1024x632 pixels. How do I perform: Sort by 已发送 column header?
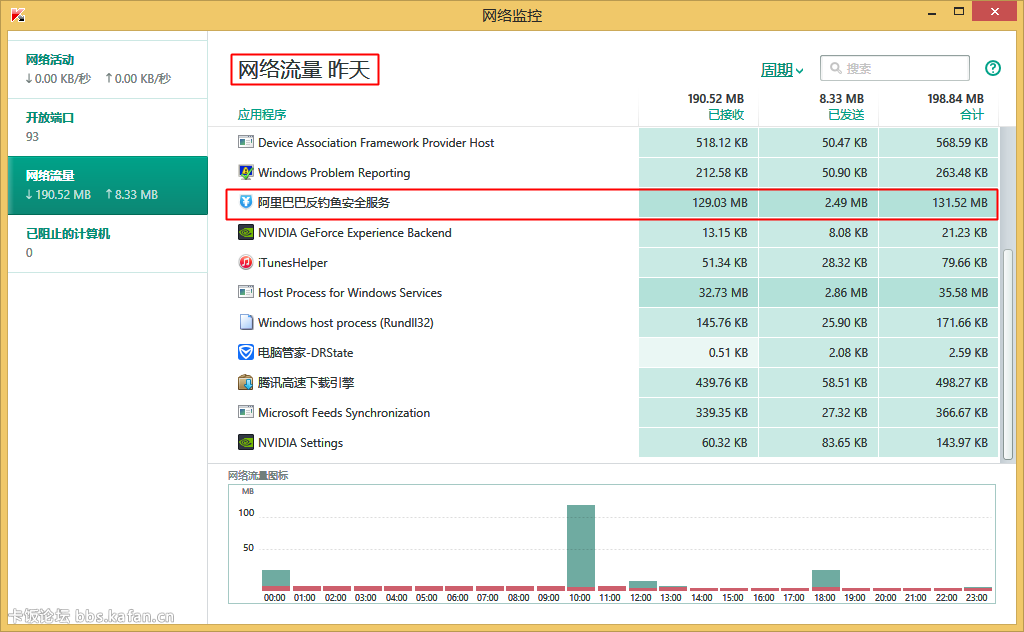coord(846,115)
